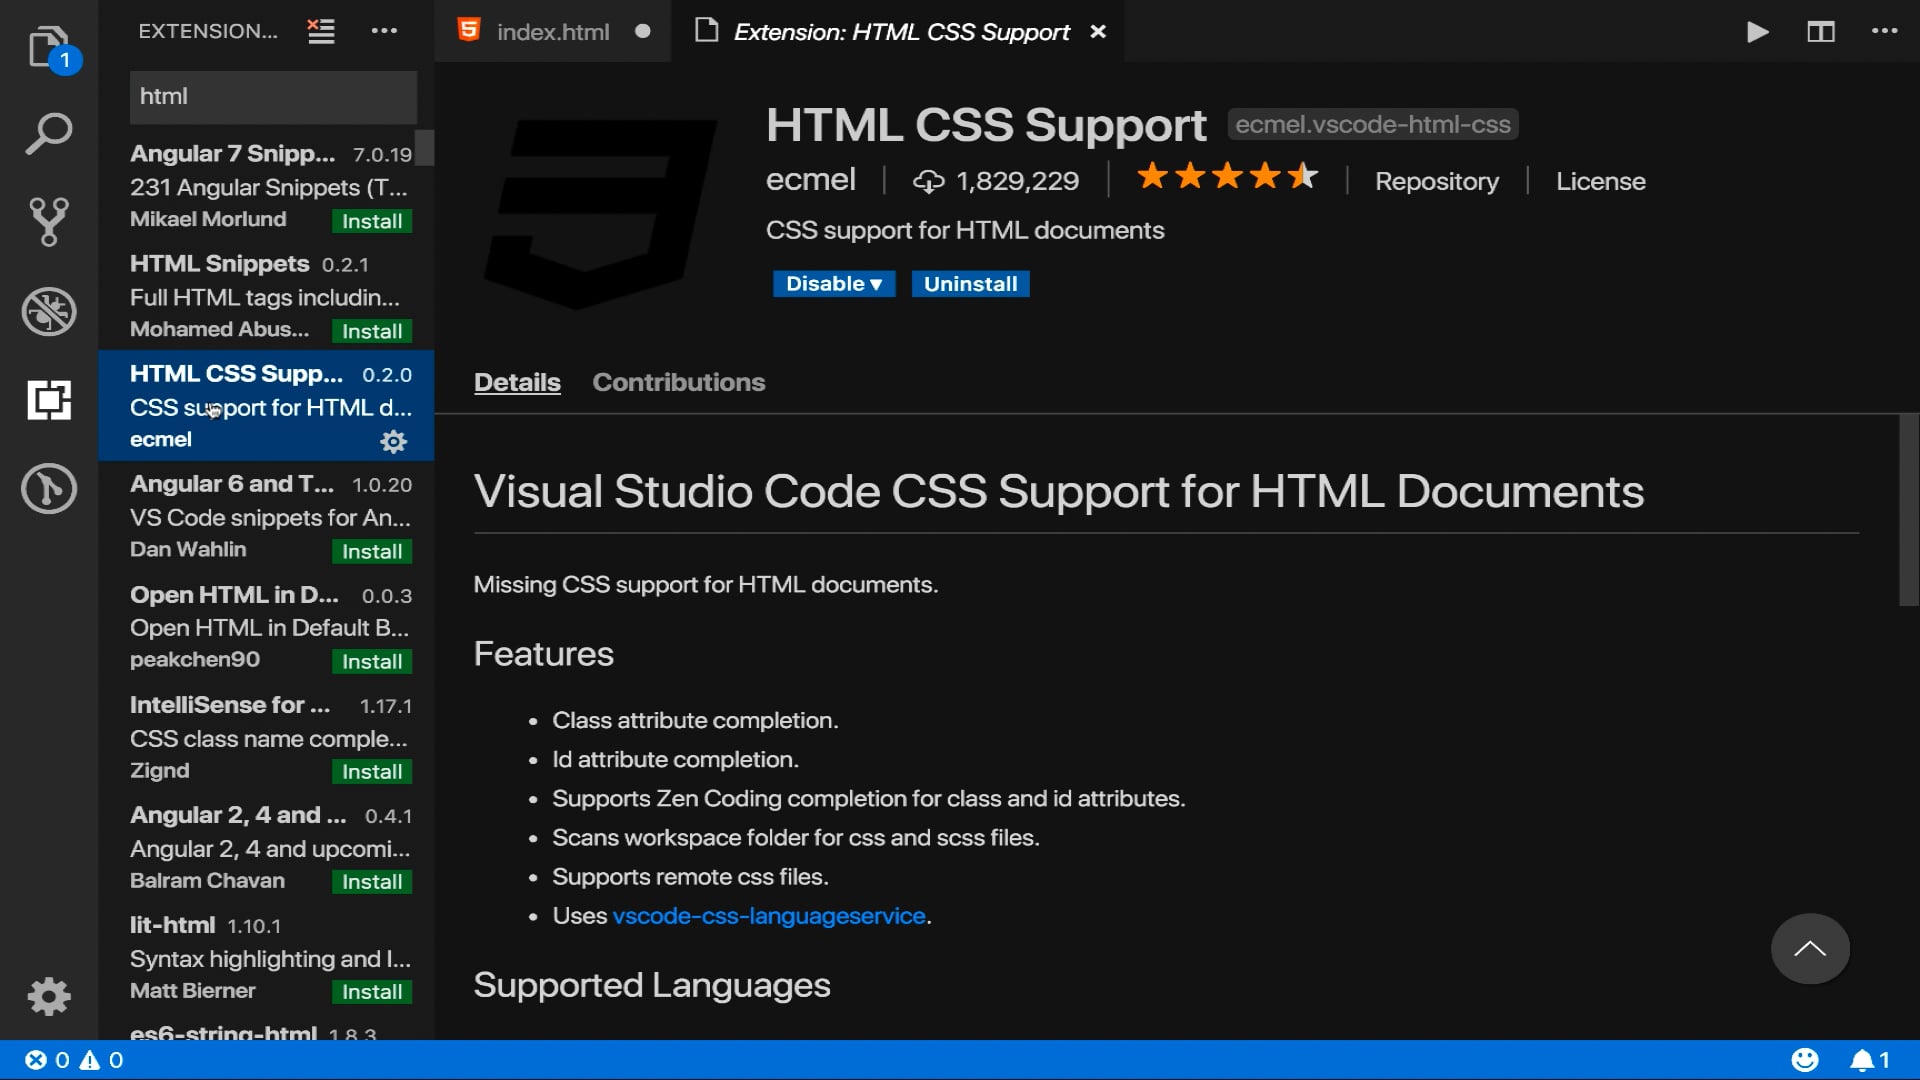Open the vscode-css-languageservice link
The height and width of the screenshot is (1080, 1920).
768,916
